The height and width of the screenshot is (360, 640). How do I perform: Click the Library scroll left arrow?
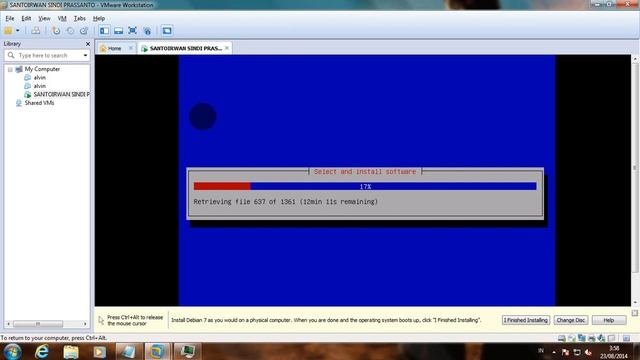[8, 324]
